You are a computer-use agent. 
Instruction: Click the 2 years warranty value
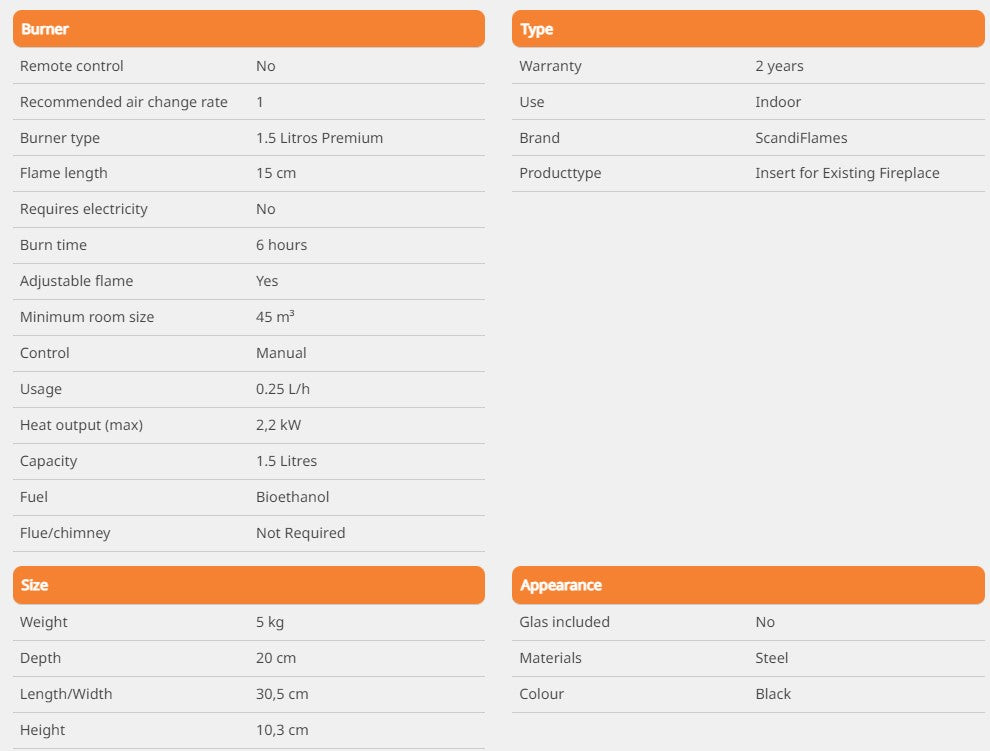[x=779, y=66]
